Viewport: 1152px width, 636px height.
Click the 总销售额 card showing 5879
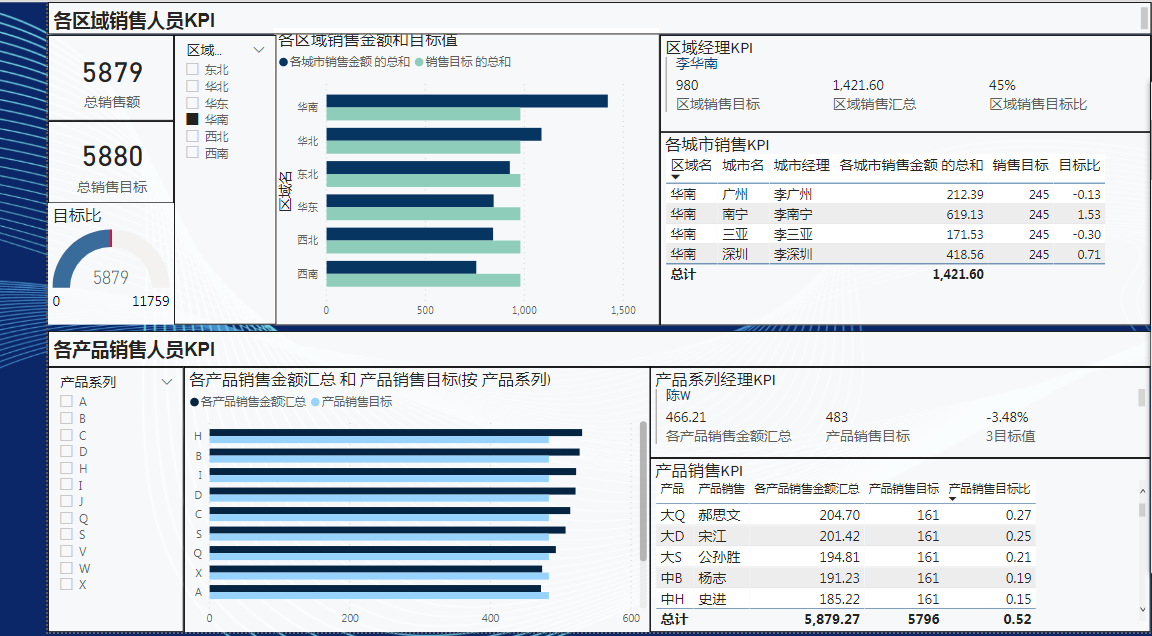coord(112,79)
